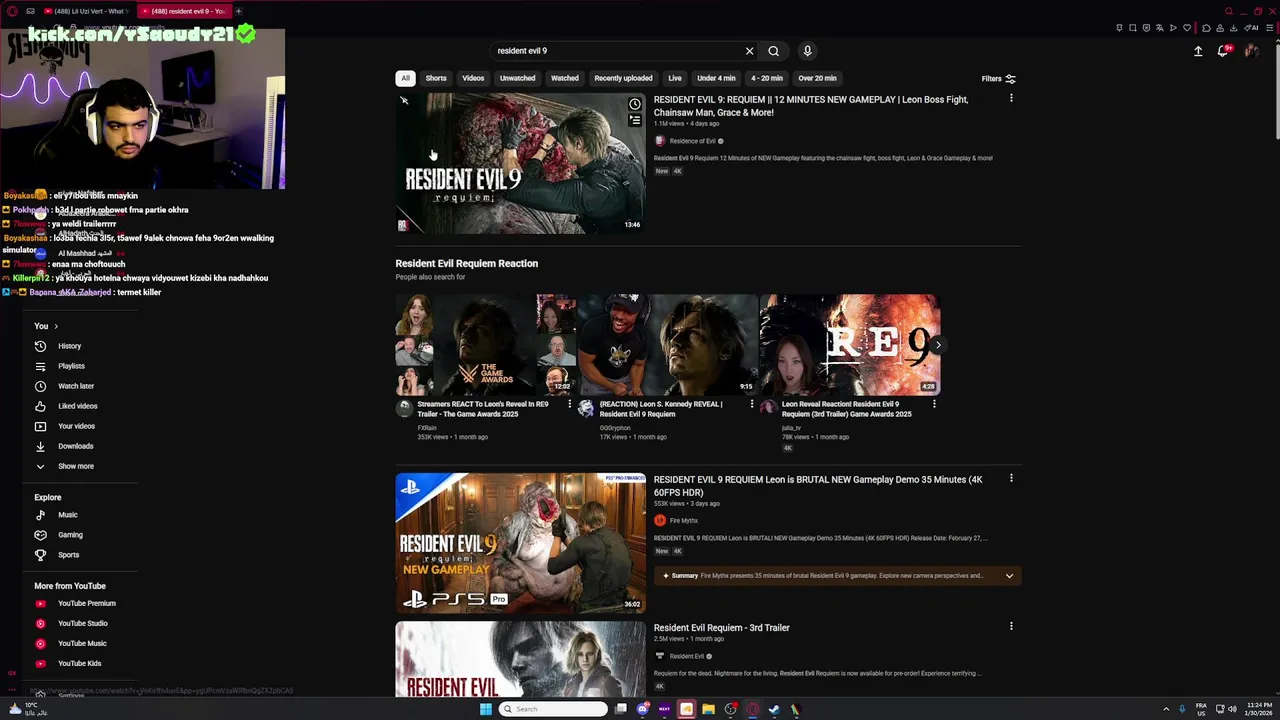Open Fire Mythx channel
The height and width of the screenshot is (720, 1280).
(x=683, y=521)
